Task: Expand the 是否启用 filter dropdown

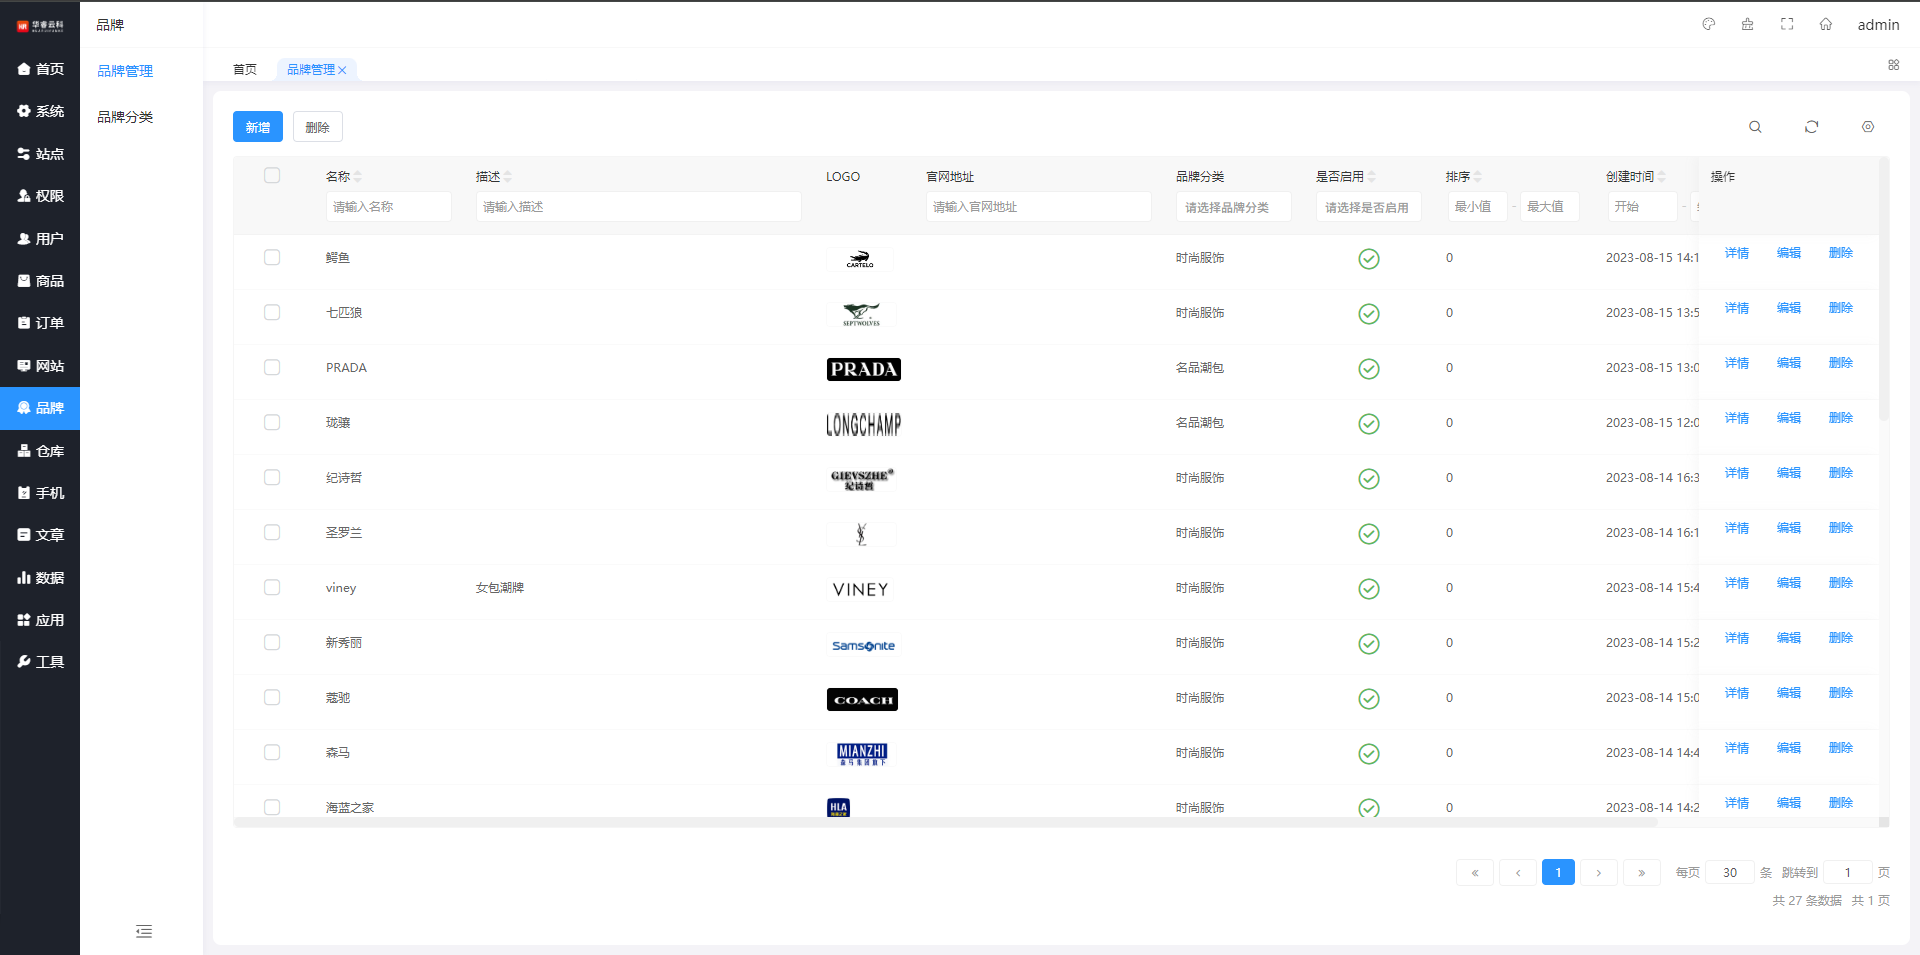Action: (x=1367, y=207)
